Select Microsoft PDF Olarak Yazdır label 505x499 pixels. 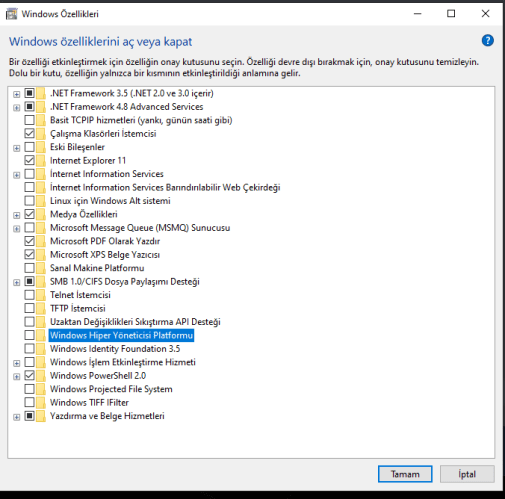tap(105, 241)
